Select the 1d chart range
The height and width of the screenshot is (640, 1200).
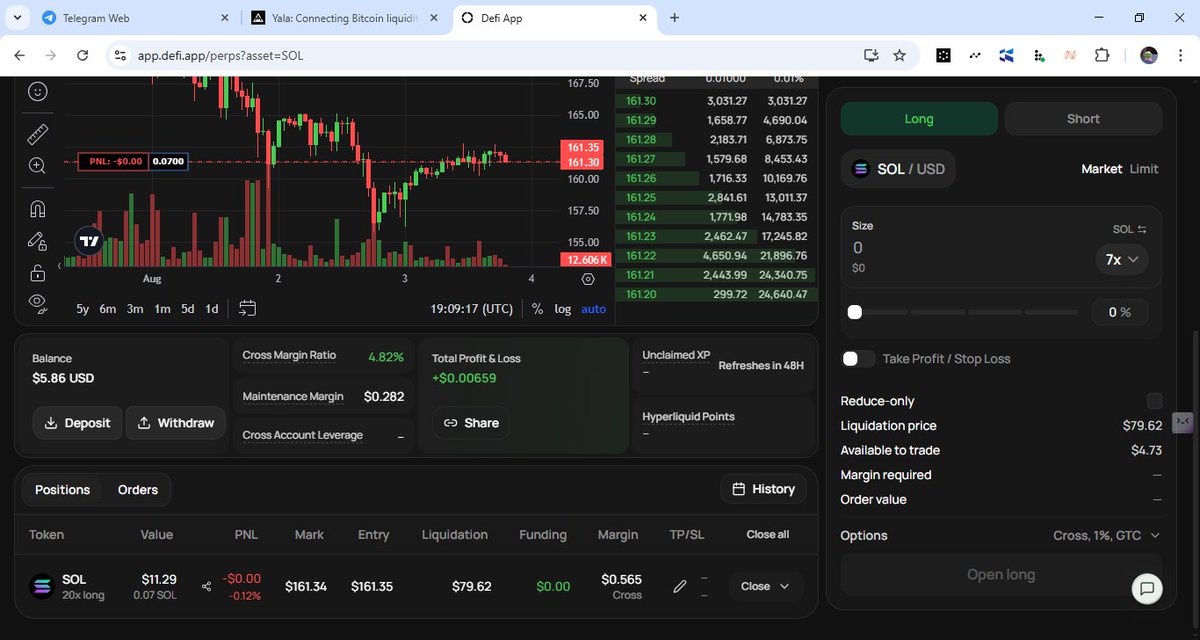point(212,309)
